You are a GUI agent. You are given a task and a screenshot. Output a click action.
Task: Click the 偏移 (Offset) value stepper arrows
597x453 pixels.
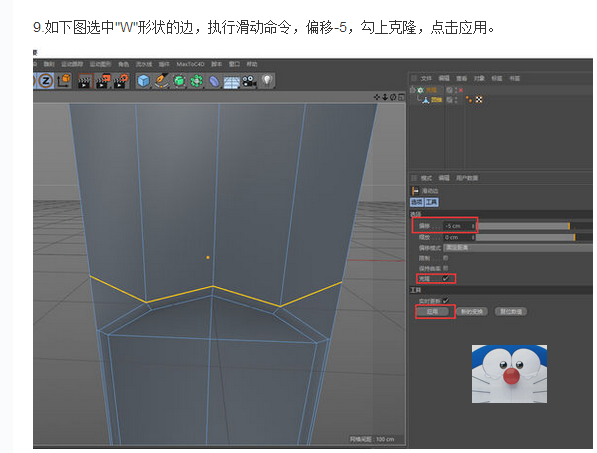pyautogui.click(x=473, y=226)
